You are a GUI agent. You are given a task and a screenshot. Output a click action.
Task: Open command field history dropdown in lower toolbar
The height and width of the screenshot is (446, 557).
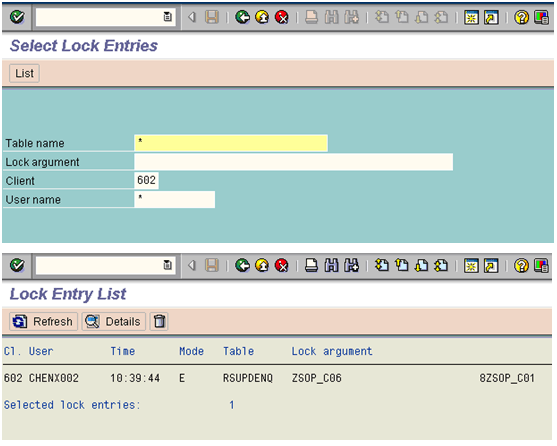pyautogui.click(x=167, y=265)
